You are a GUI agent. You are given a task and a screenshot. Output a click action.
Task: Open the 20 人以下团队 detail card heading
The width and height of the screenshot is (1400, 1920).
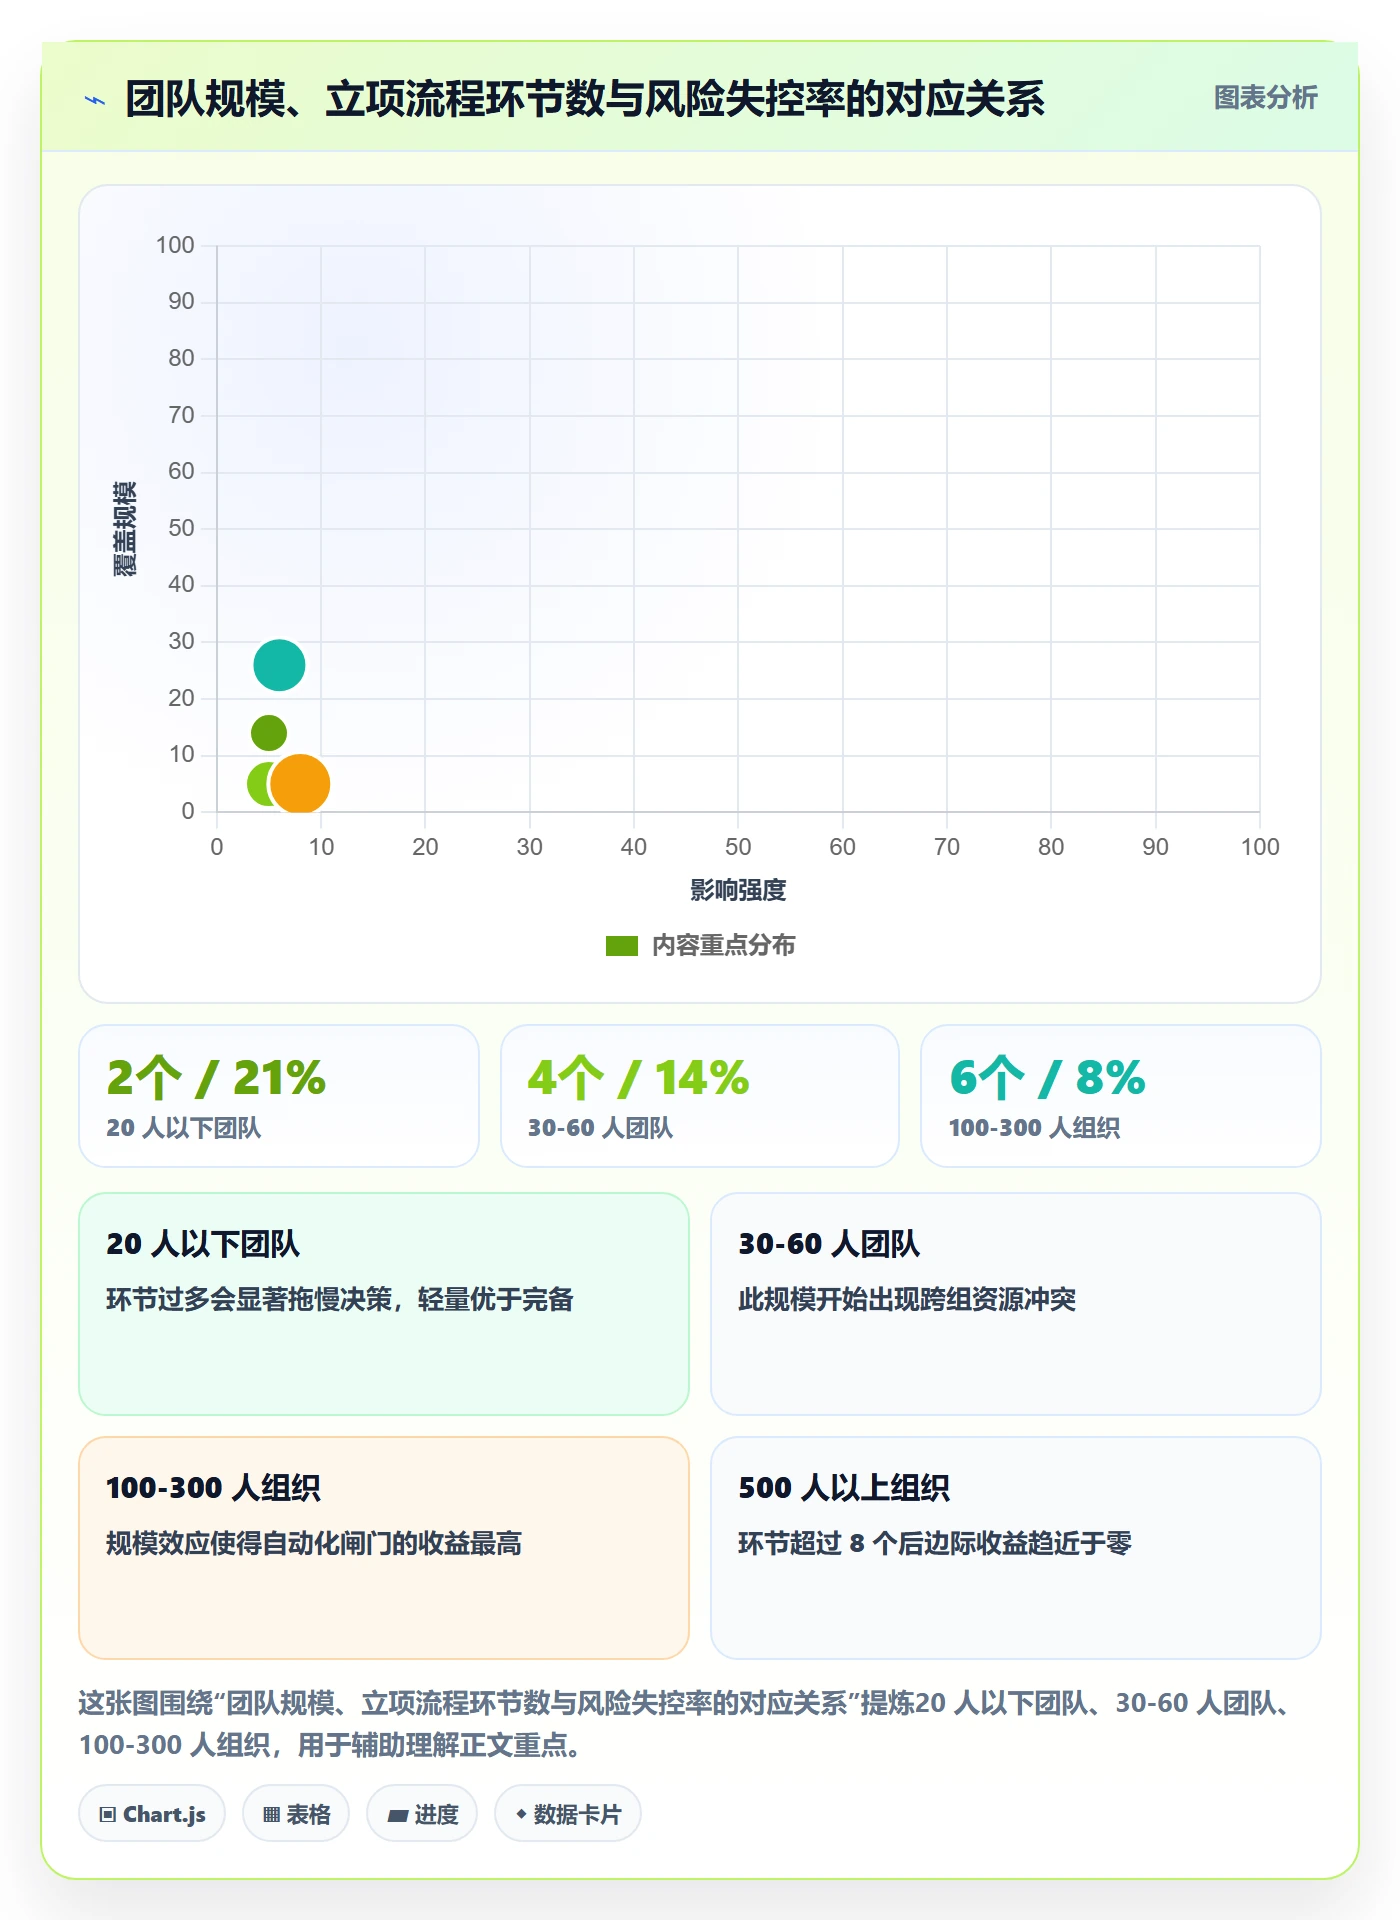coord(203,1244)
